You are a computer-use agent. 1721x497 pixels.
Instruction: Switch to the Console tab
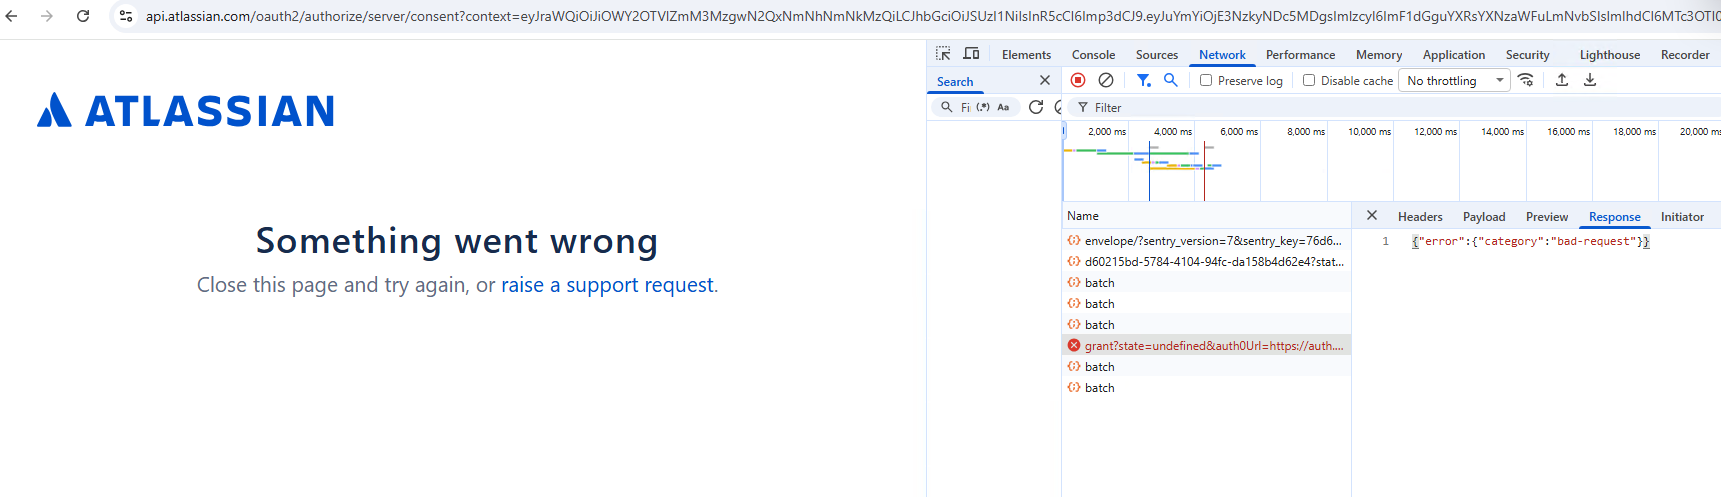(x=1093, y=55)
